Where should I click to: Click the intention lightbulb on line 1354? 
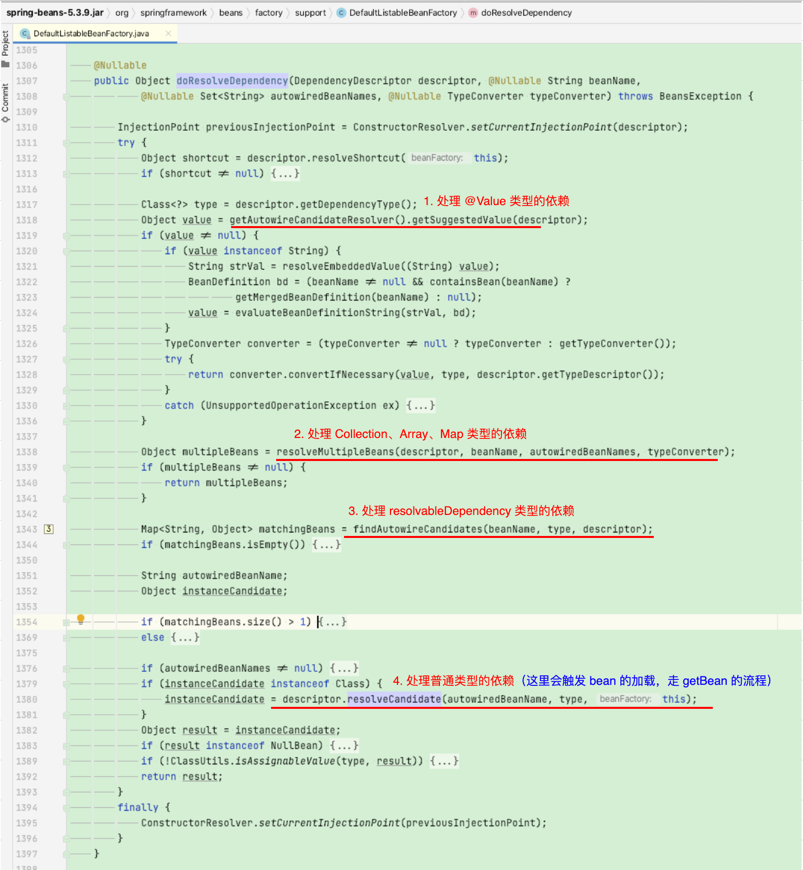coord(80,621)
